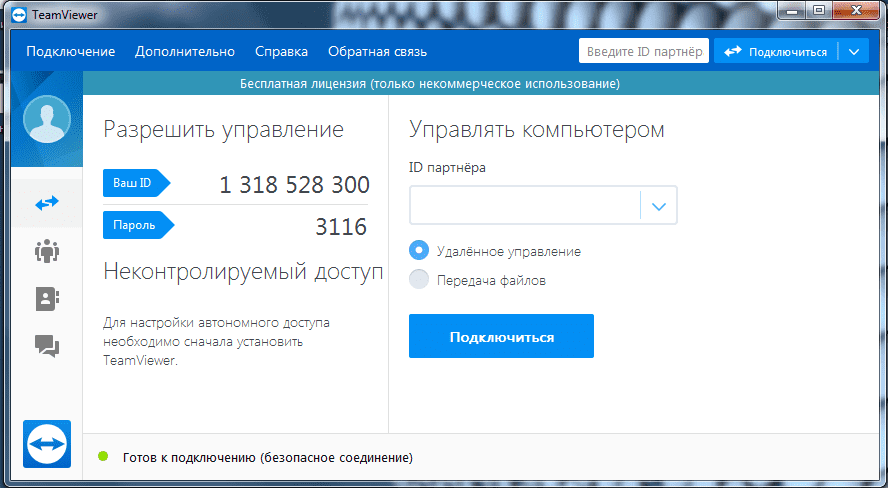Click the top toolbar Подключиться button
This screenshot has width=888, height=488.
776,52
